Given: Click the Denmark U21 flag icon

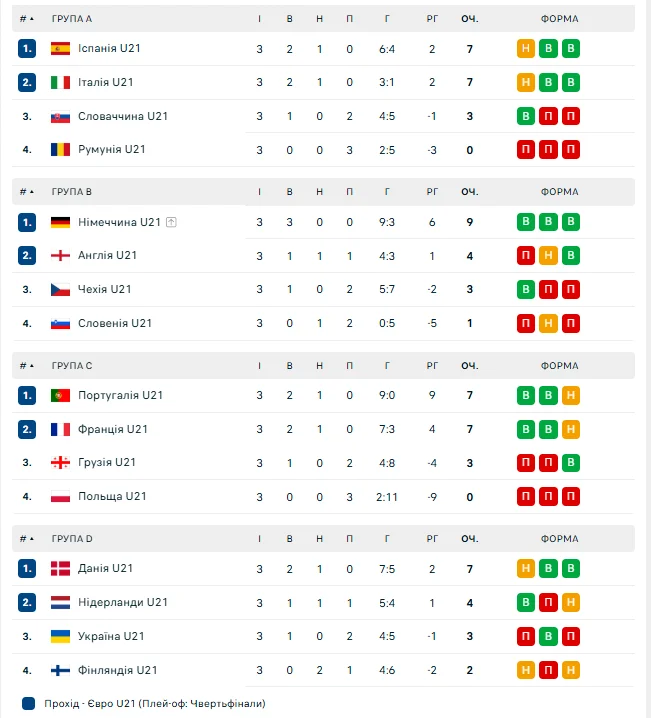Looking at the screenshot, I should click(x=60, y=568).
